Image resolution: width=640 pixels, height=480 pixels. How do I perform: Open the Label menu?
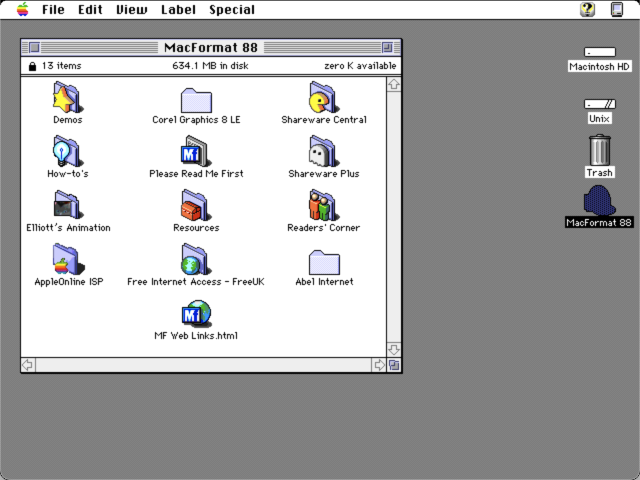[x=178, y=9]
